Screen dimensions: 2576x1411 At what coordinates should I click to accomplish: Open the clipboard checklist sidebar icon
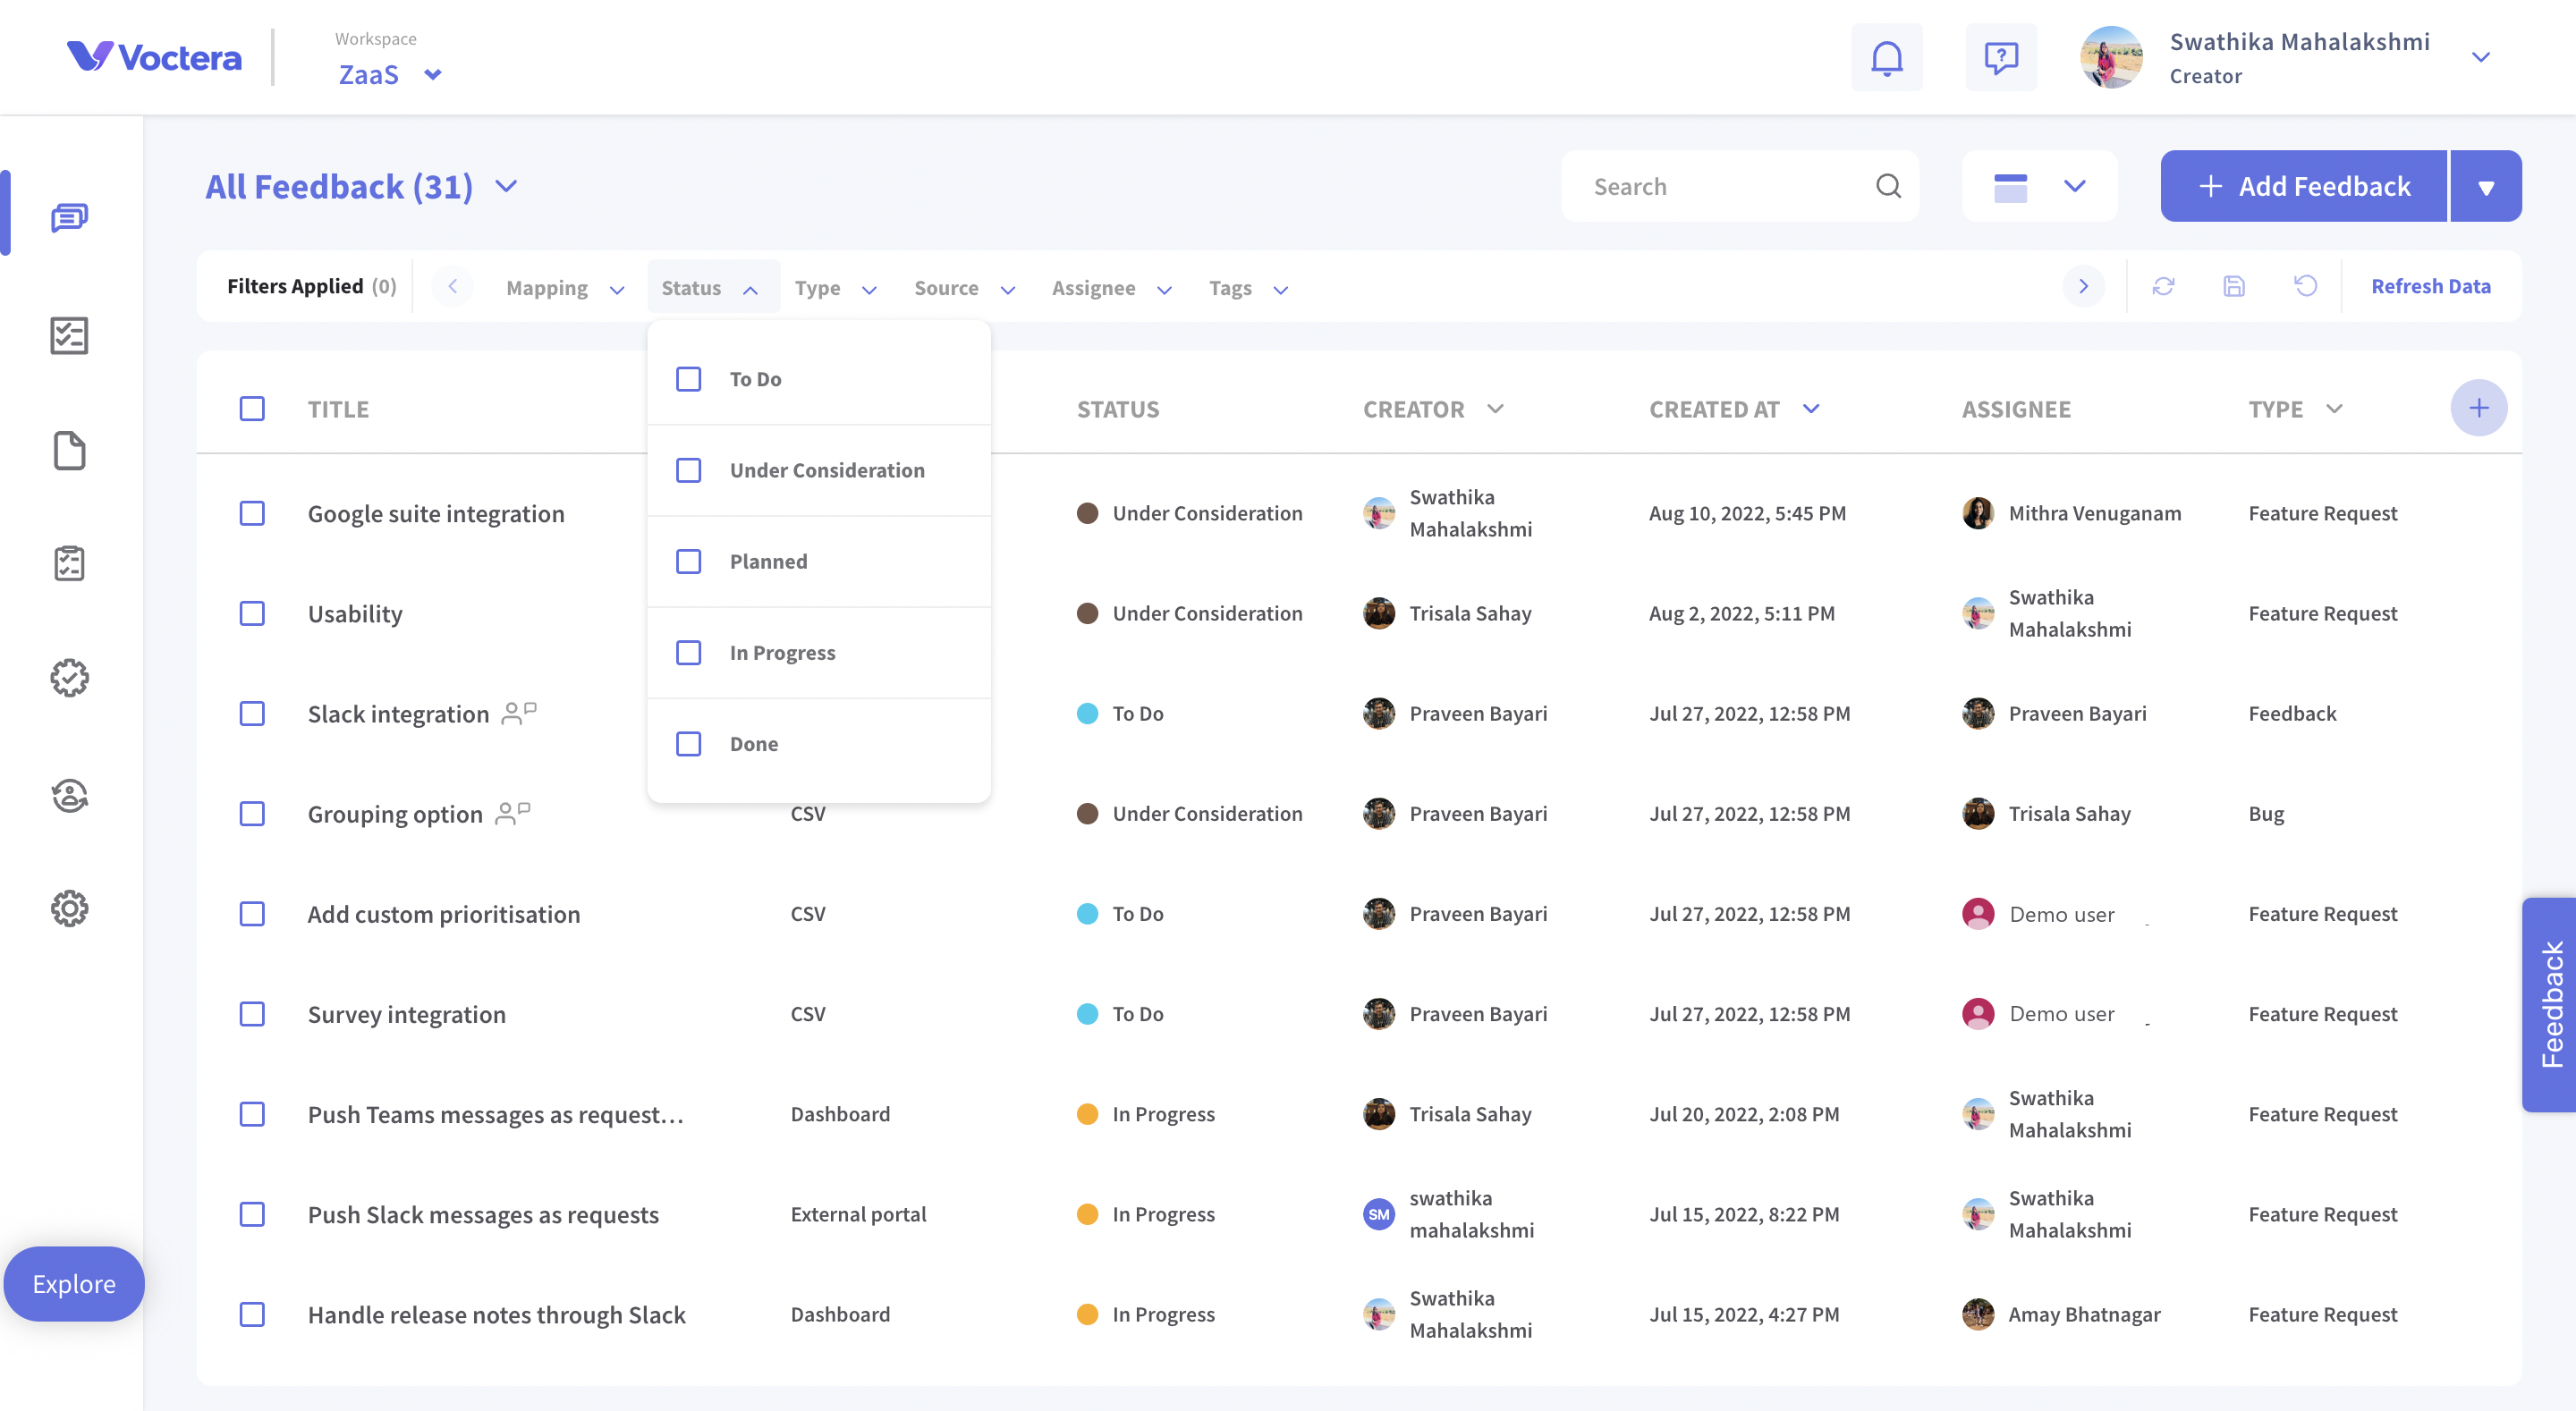click(x=69, y=564)
